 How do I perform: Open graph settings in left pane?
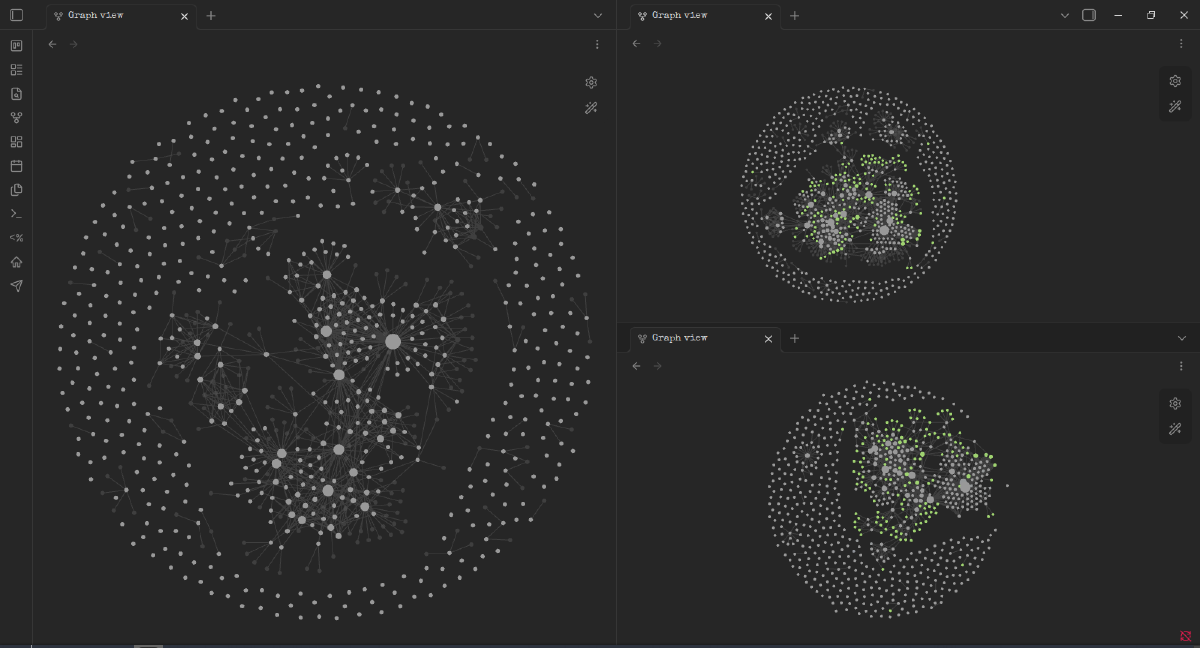[591, 82]
